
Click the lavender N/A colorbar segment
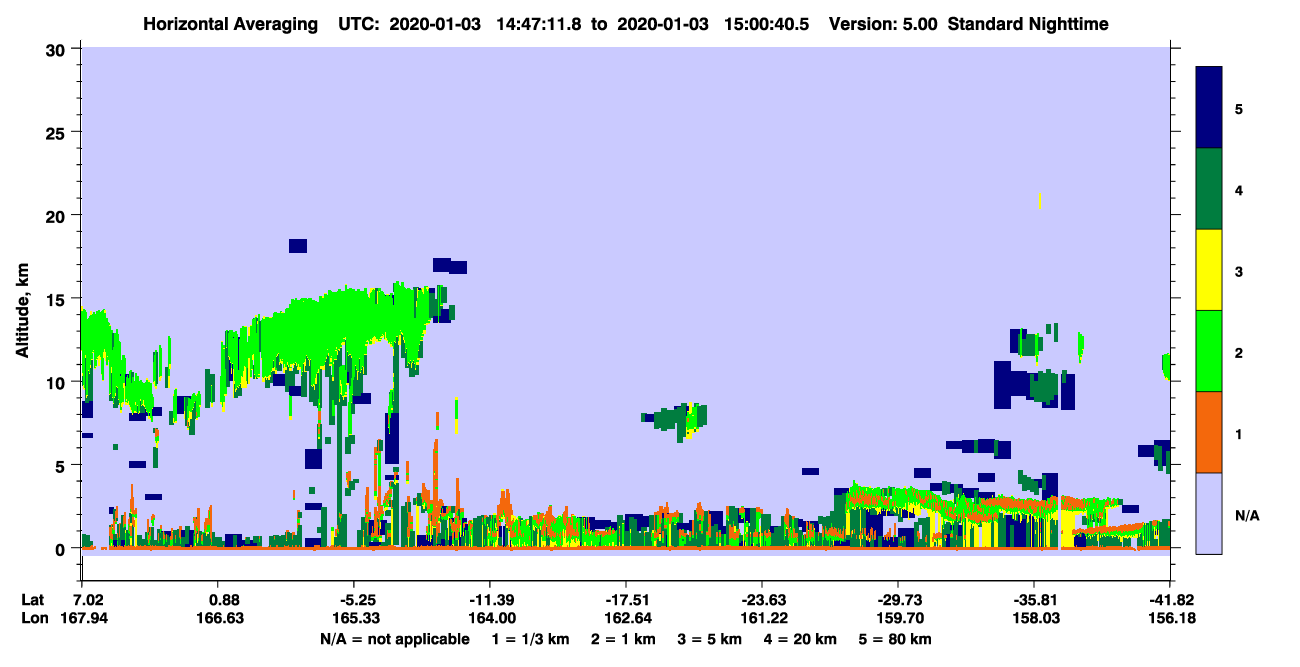pyautogui.click(x=1209, y=513)
